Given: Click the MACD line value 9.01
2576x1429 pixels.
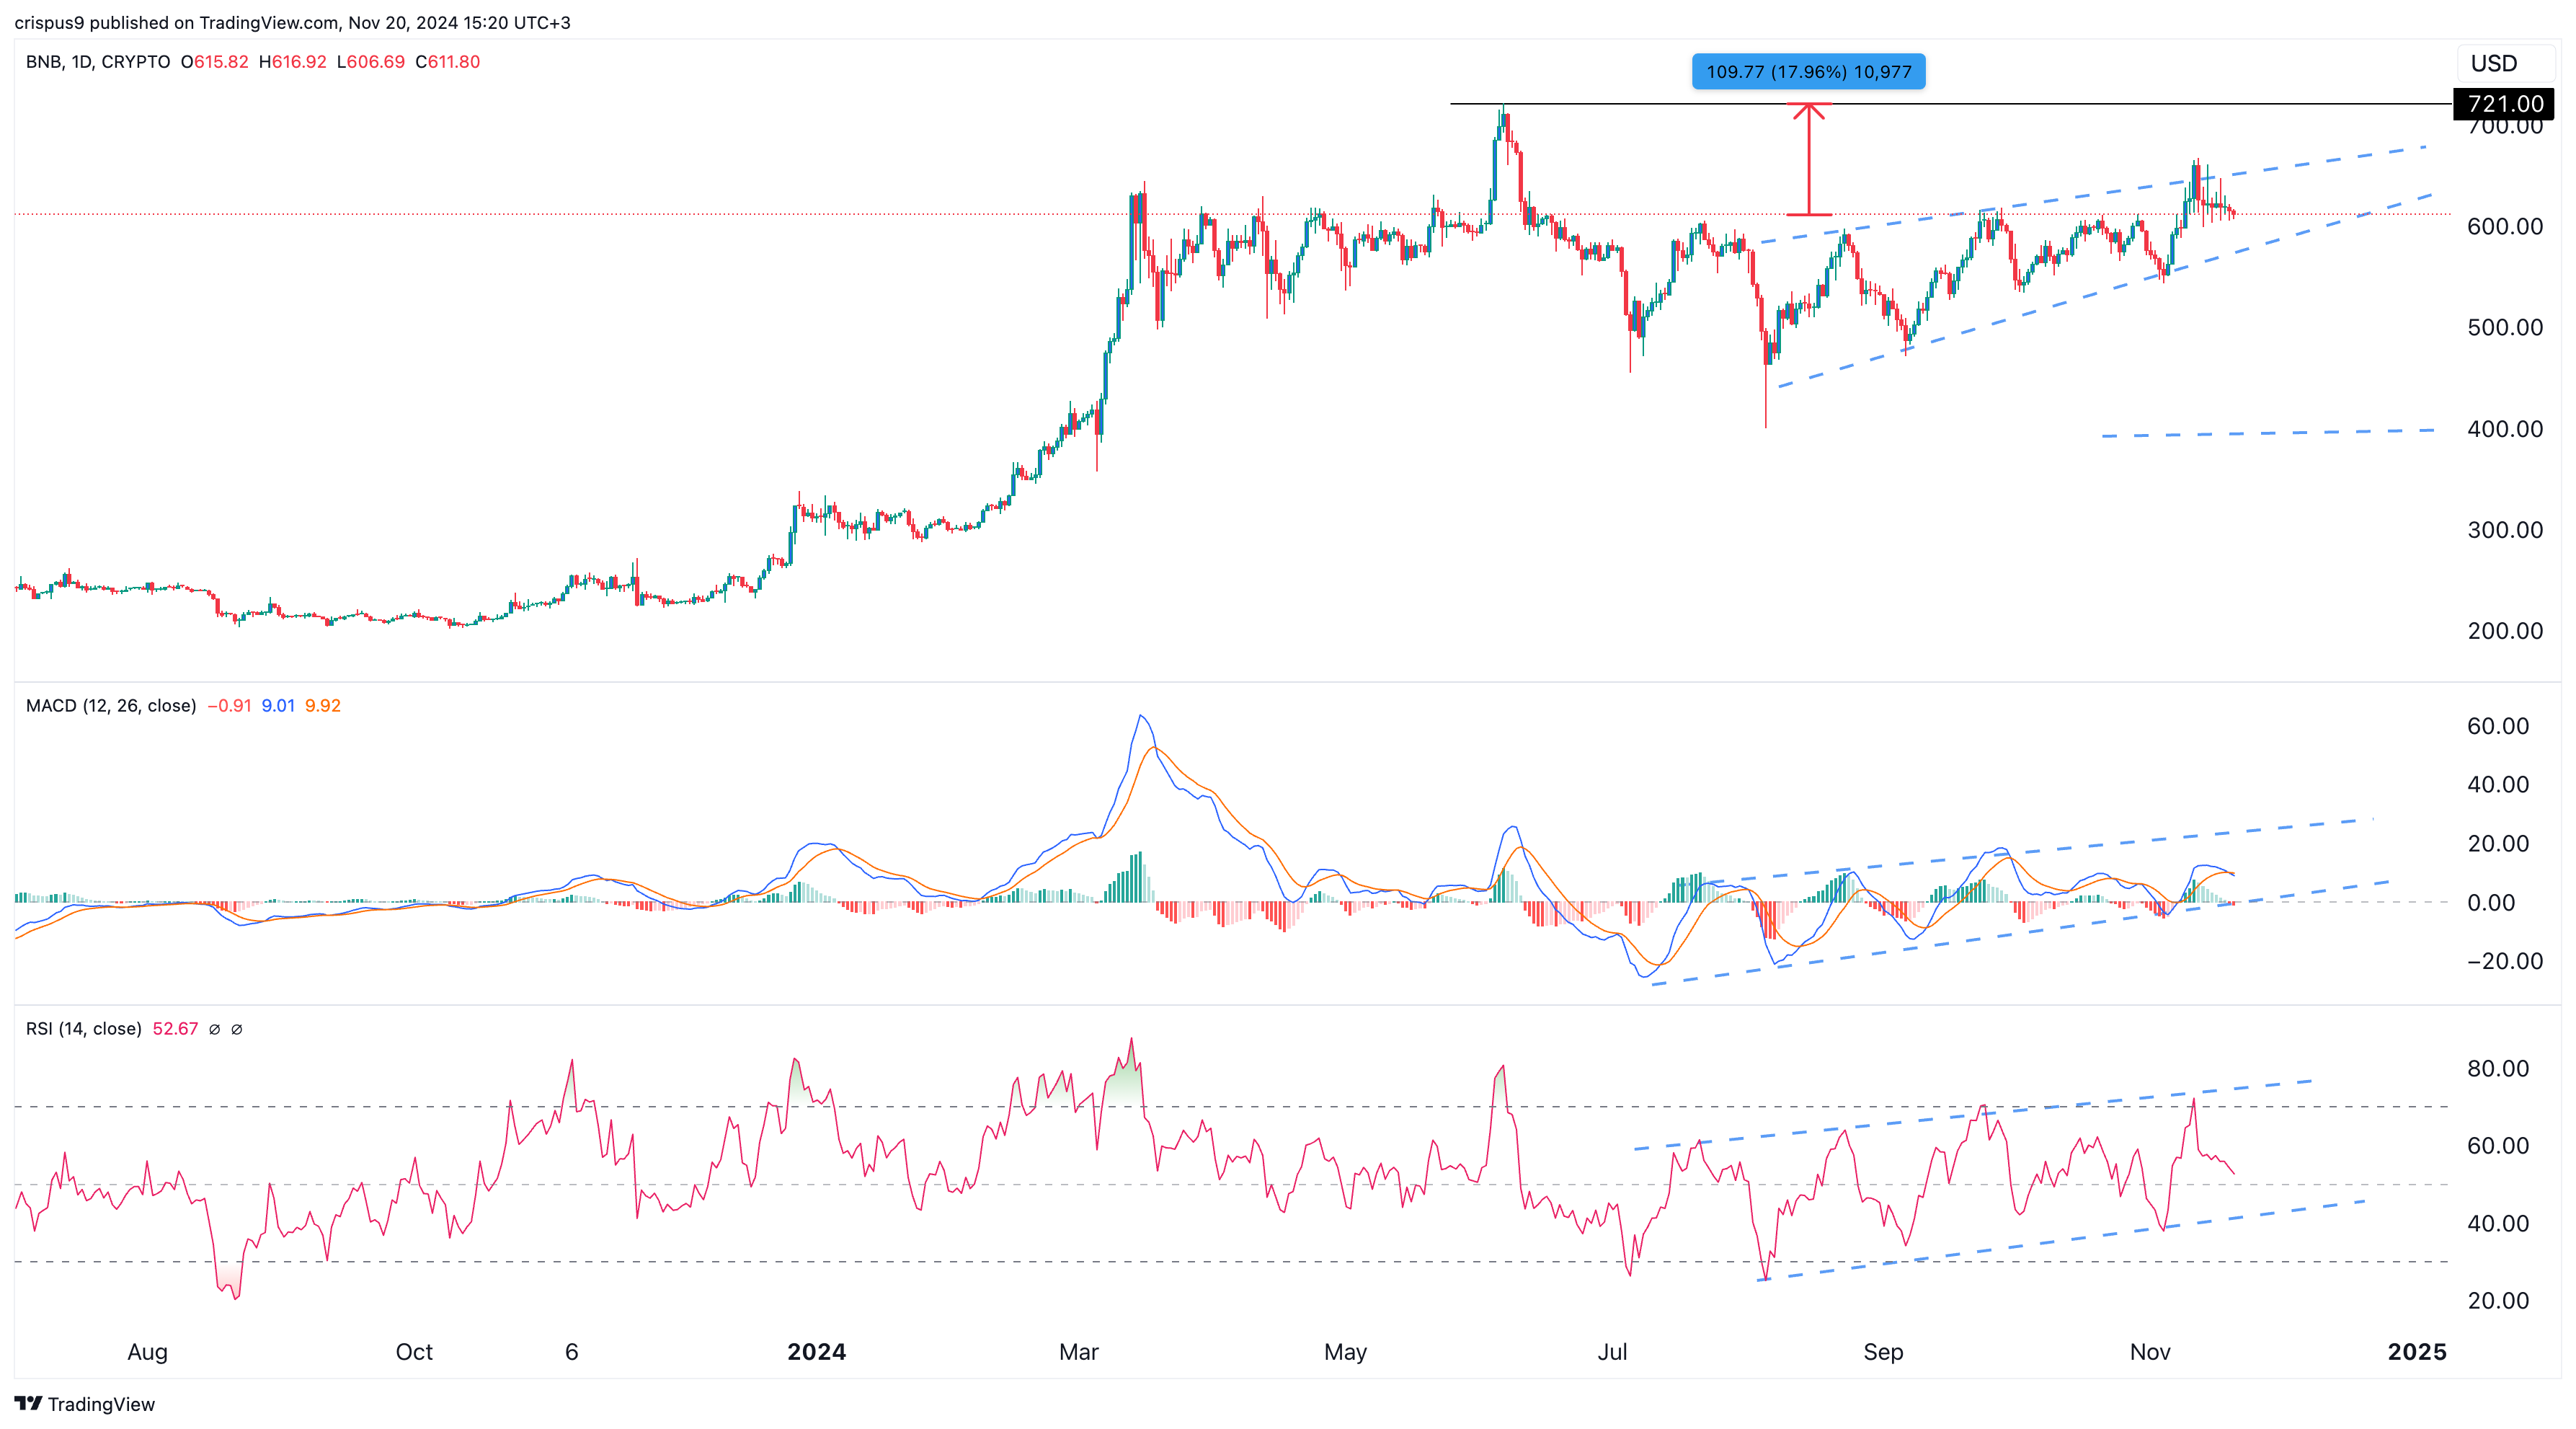Looking at the screenshot, I should pyautogui.click(x=278, y=706).
